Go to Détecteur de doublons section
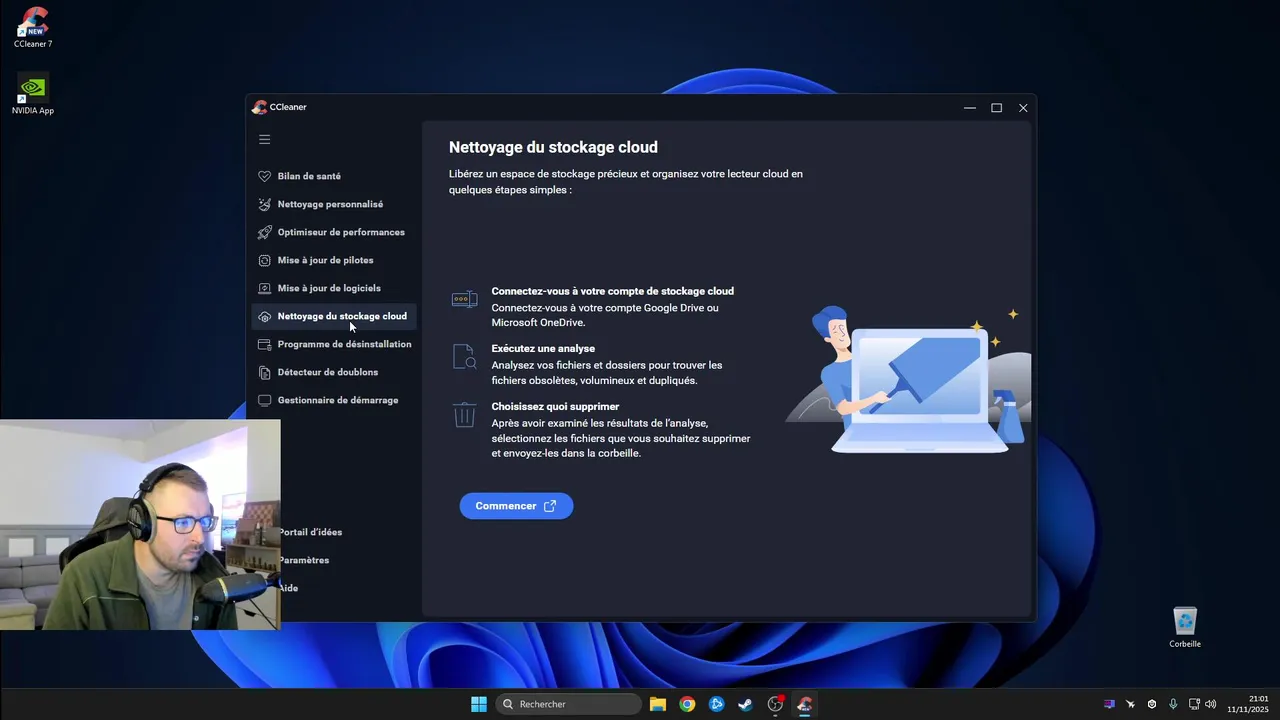Image resolution: width=1280 pixels, height=720 pixels. (328, 372)
